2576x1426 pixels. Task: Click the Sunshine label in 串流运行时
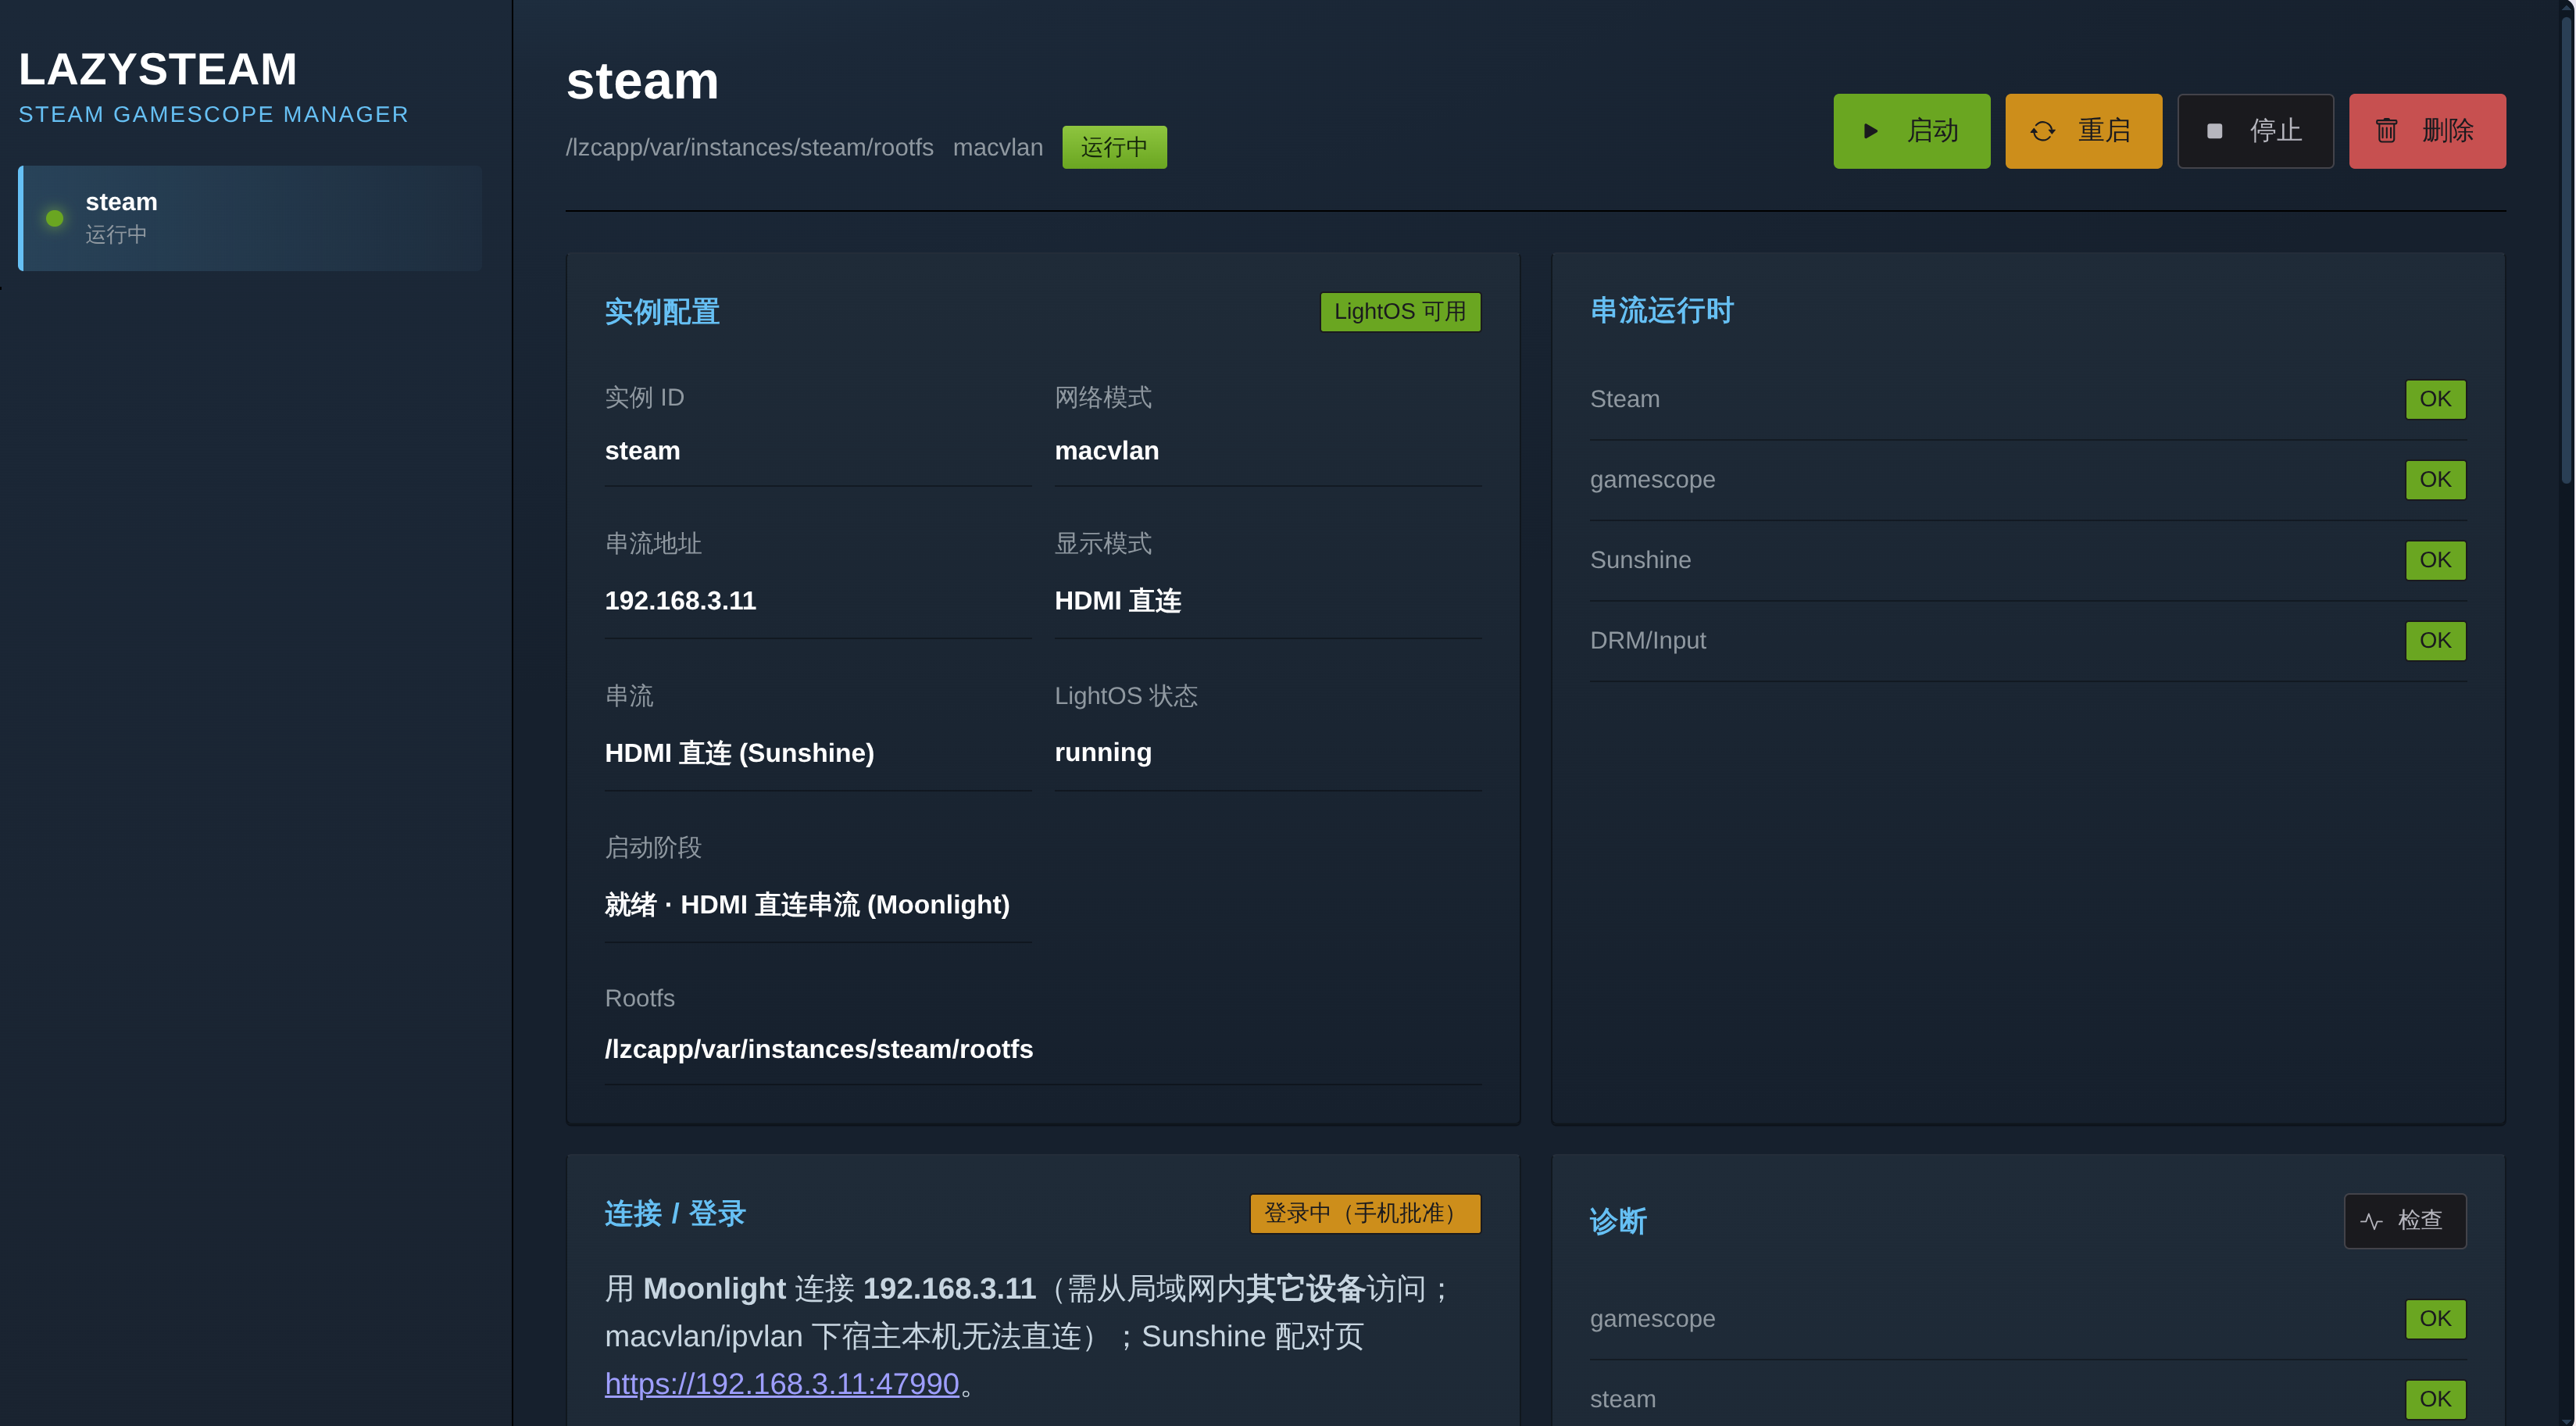coord(1641,560)
